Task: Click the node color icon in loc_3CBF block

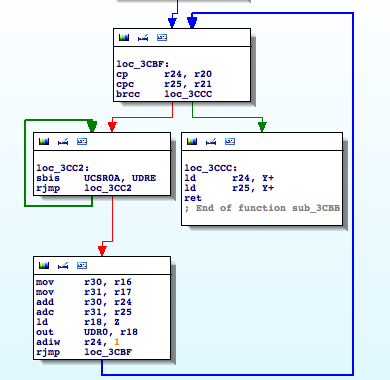Action: [x=124, y=37]
